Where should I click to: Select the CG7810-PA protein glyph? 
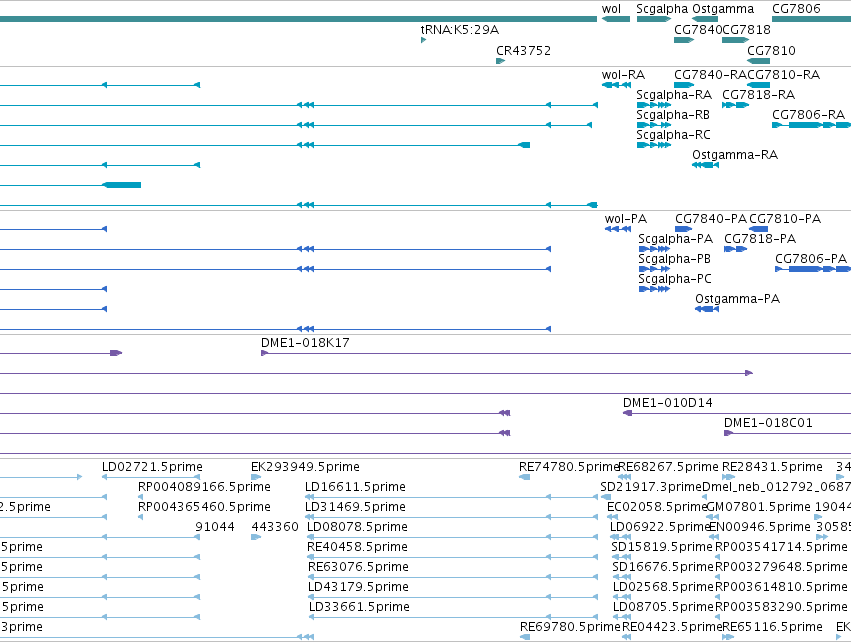click(x=759, y=229)
